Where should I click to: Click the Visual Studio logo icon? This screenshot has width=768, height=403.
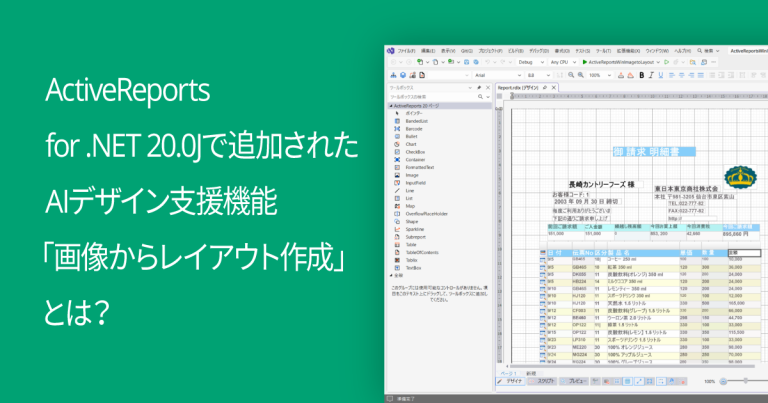[390, 51]
